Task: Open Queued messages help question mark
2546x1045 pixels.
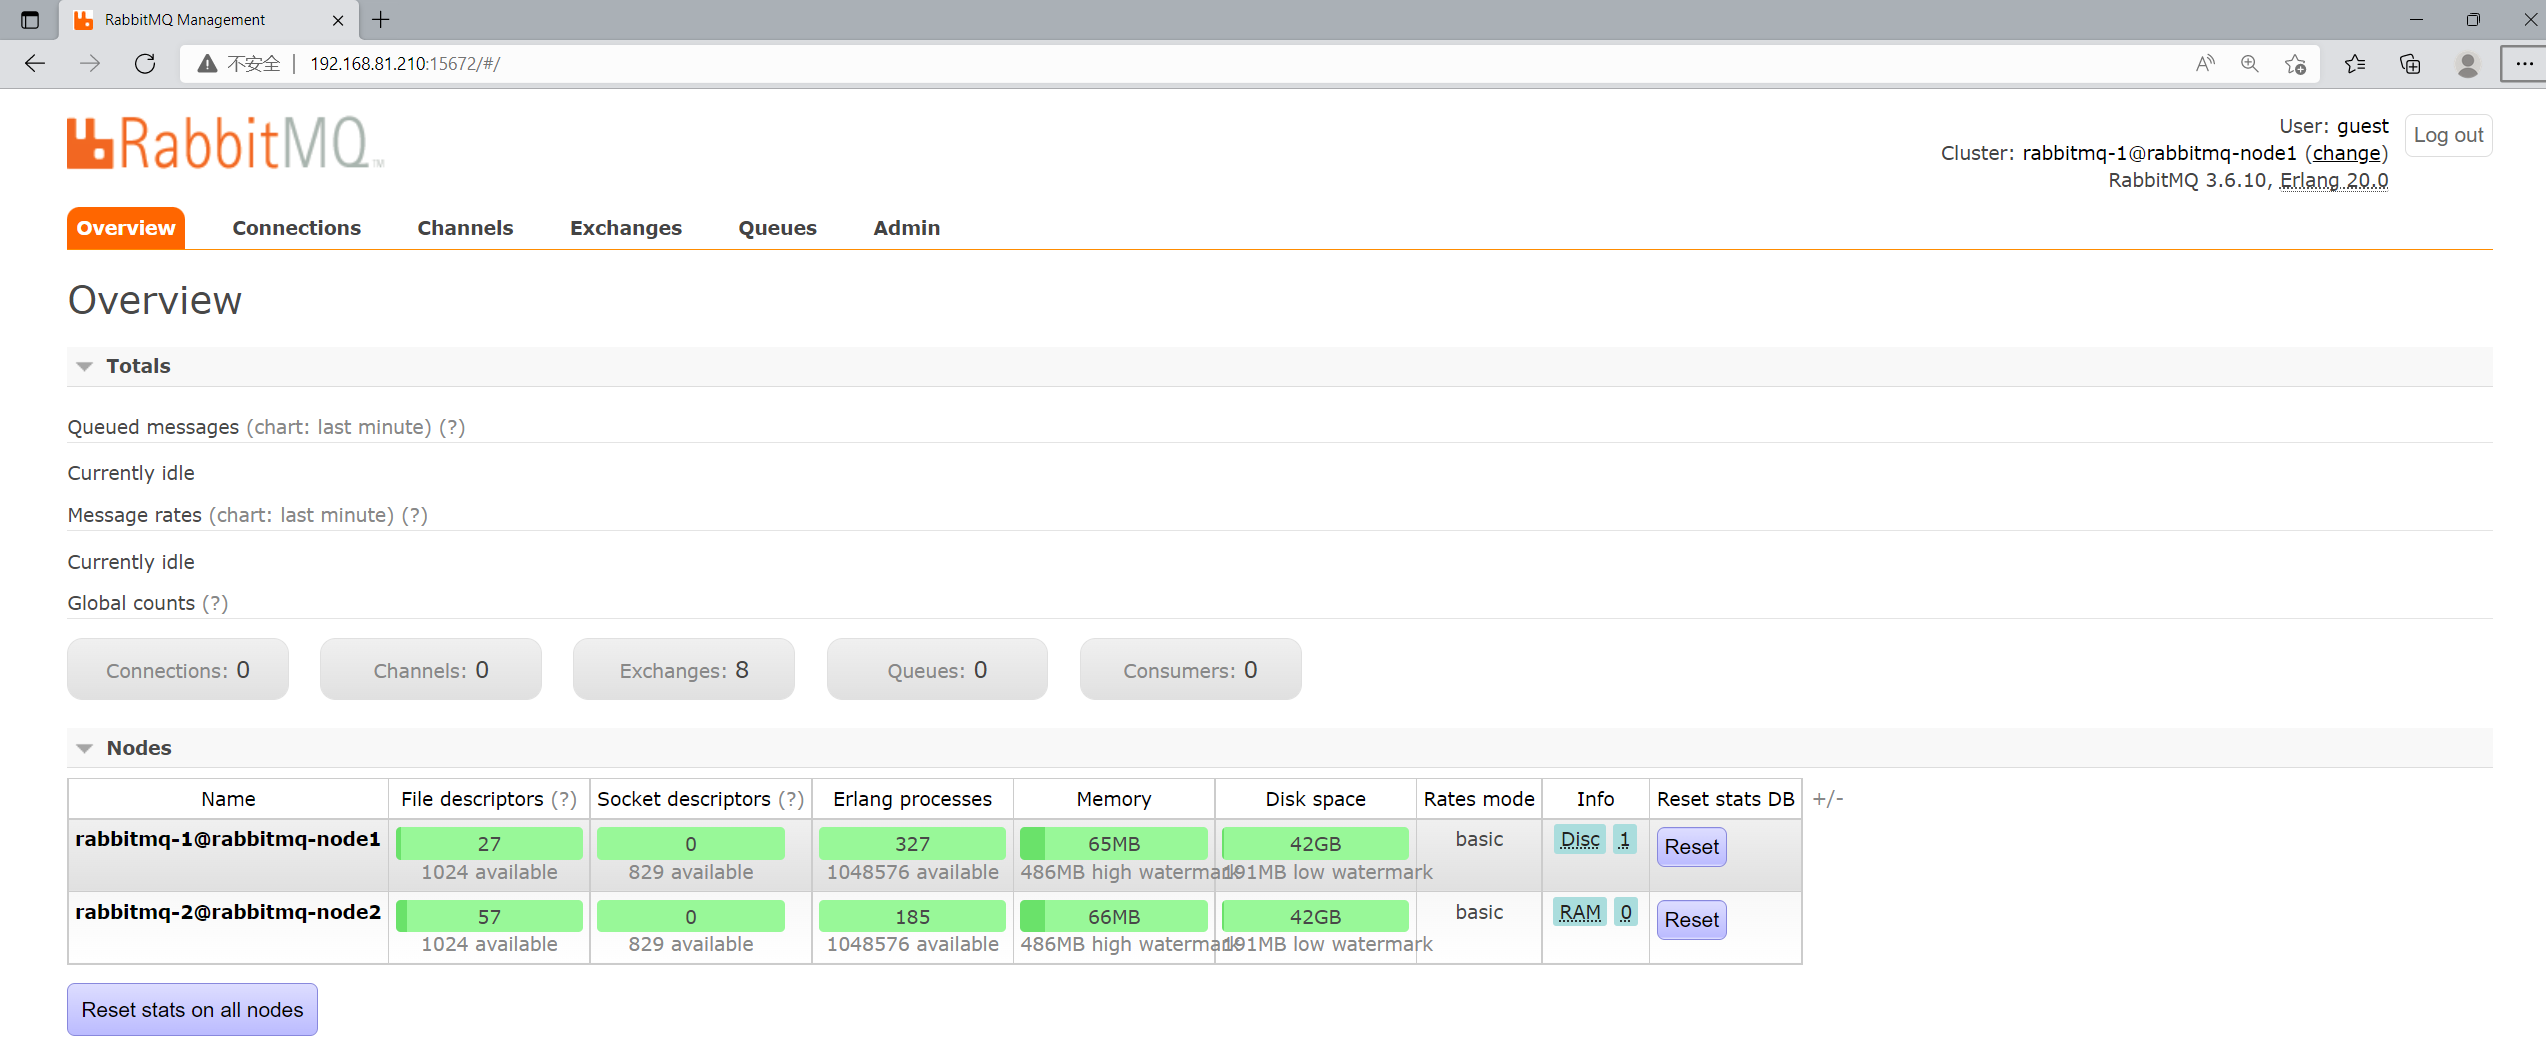Action: 453,427
